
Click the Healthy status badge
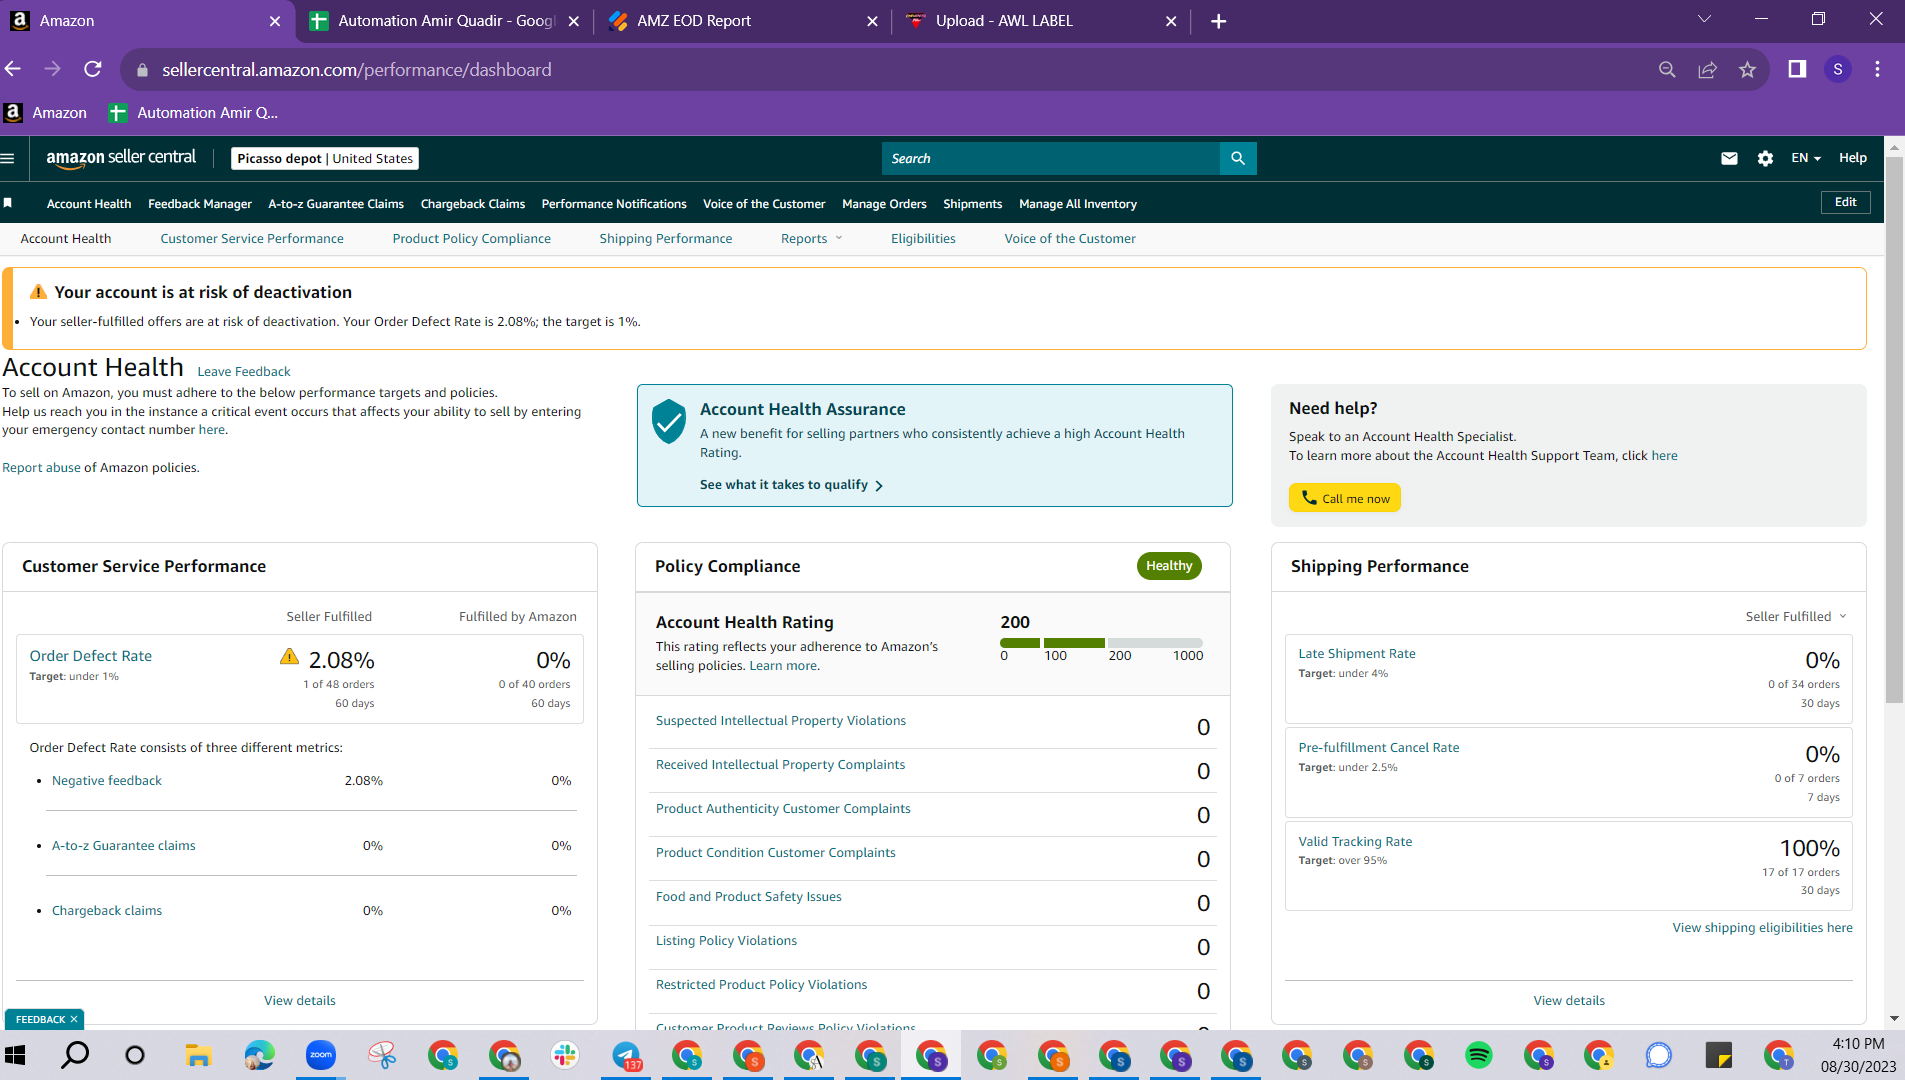click(1169, 566)
